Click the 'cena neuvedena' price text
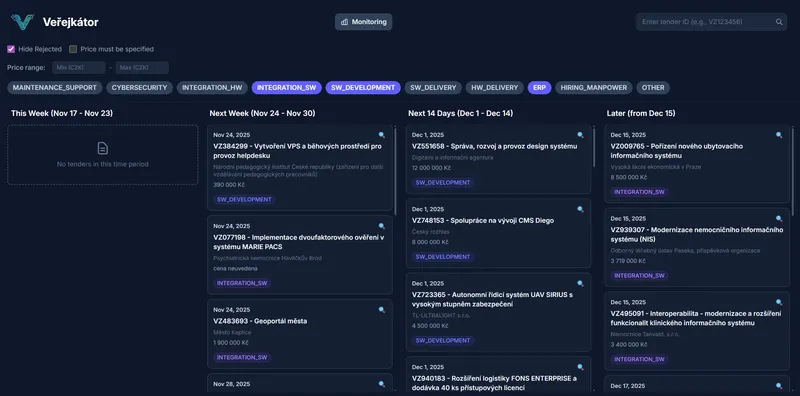 coord(235,268)
